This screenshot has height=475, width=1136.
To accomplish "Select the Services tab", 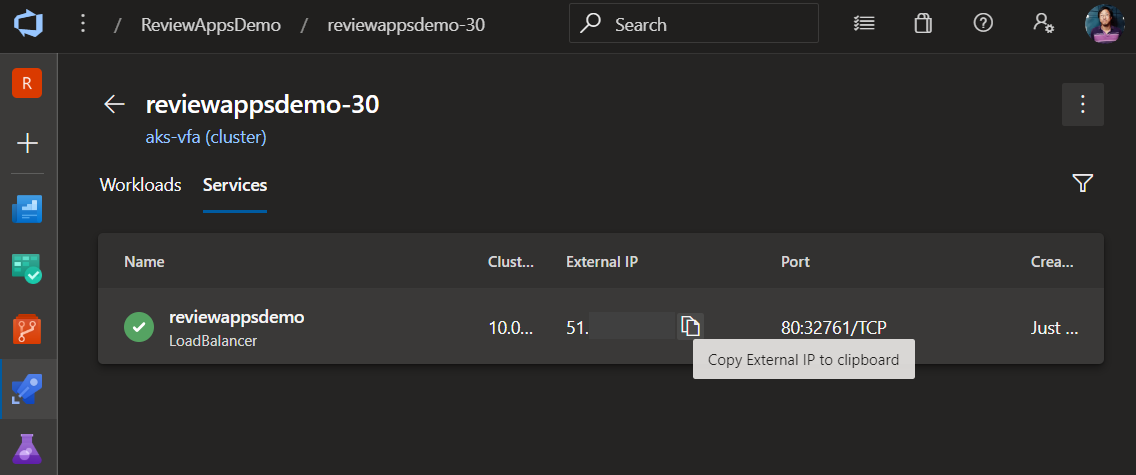I will click(x=235, y=185).
